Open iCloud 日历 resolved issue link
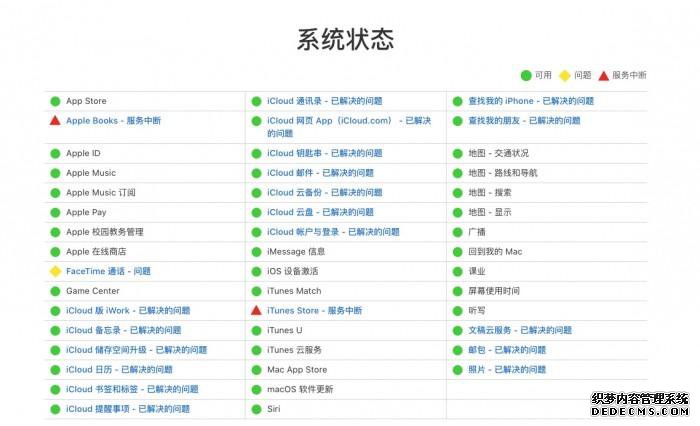 119,369
